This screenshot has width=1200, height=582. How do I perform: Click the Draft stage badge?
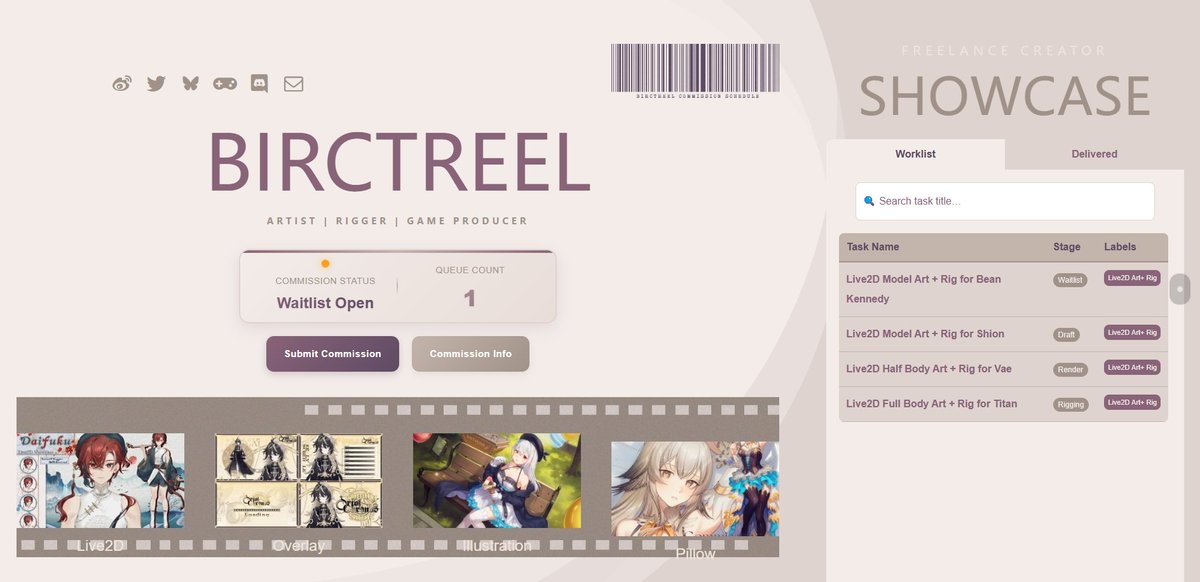1066,335
